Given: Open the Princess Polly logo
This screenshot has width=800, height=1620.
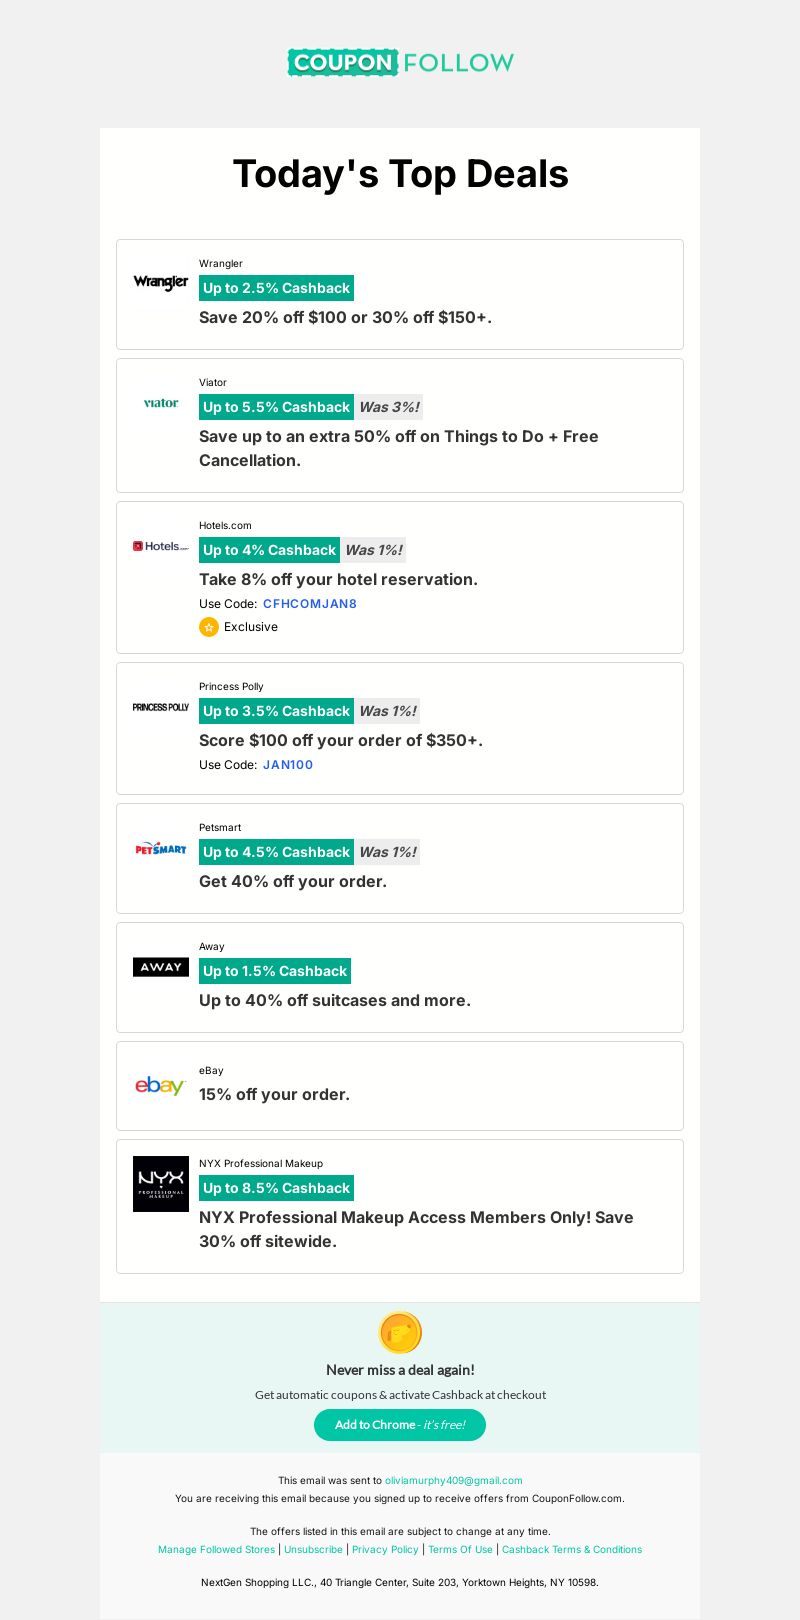Looking at the screenshot, I should coord(161,707).
